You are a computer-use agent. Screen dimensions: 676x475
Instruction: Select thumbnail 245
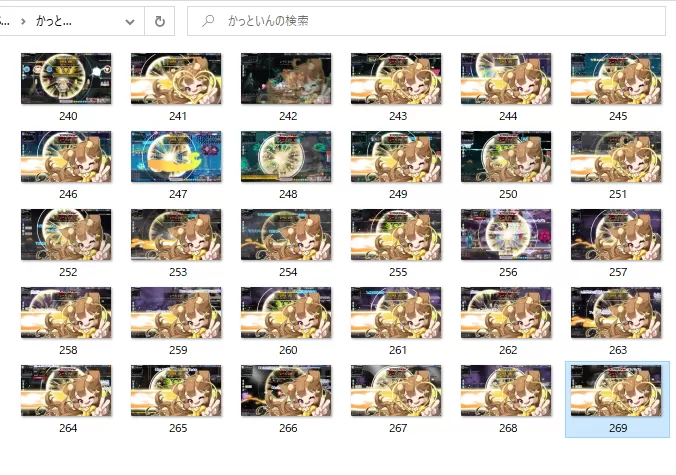[616, 78]
